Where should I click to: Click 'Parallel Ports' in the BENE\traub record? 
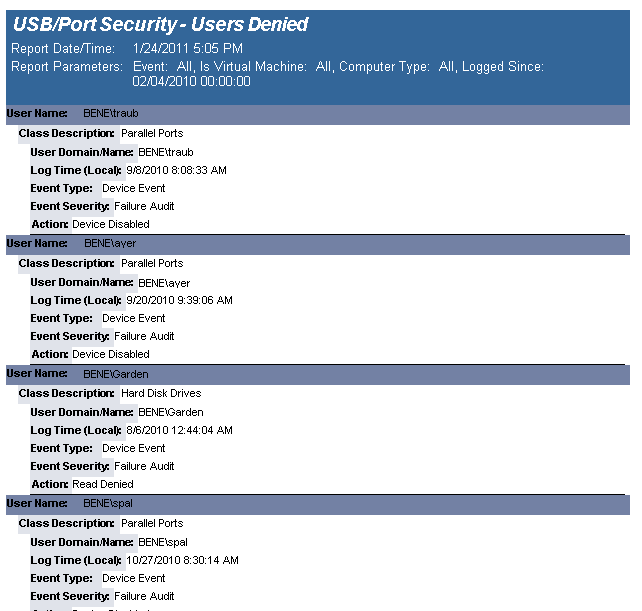(152, 133)
